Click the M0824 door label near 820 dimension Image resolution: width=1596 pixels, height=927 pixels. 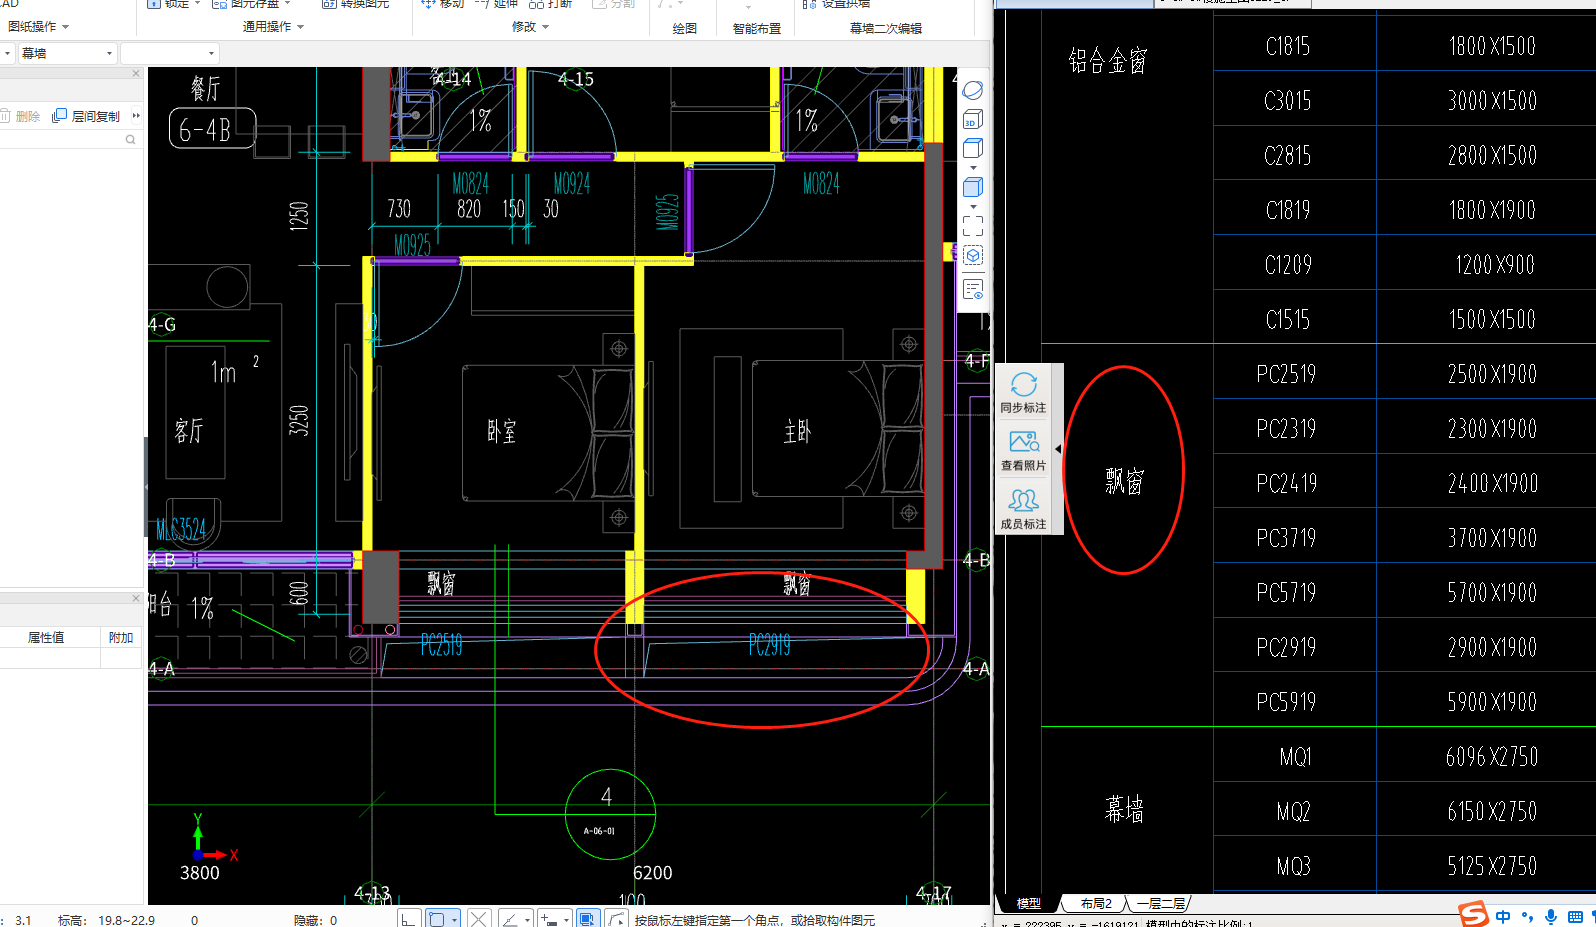click(470, 183)
